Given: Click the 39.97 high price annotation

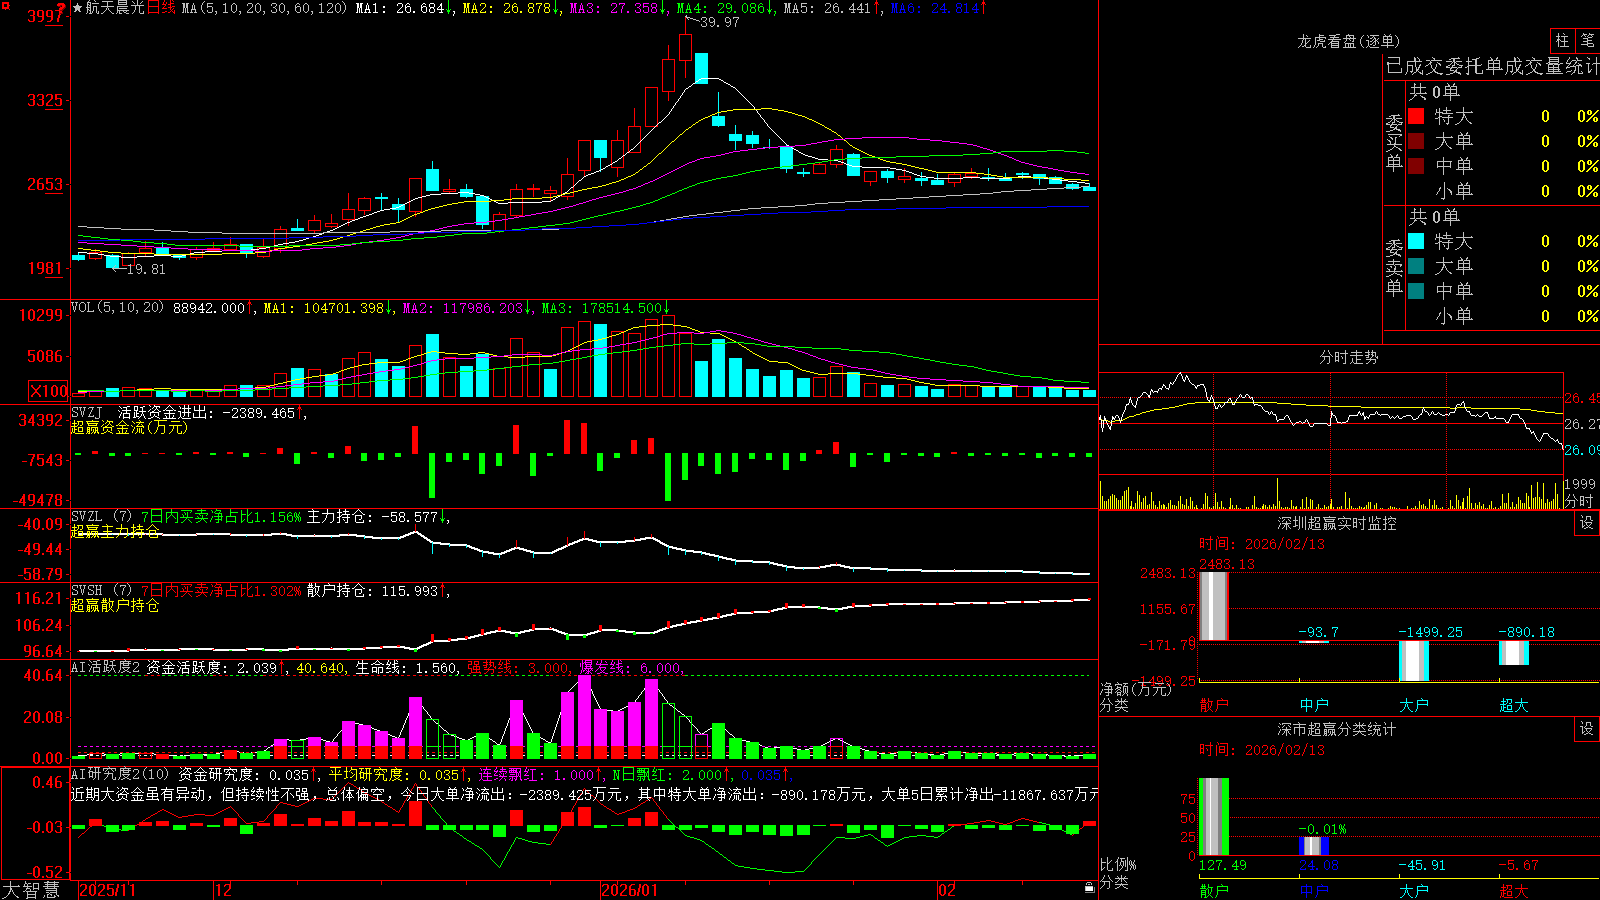Looking at the screenshot, I should pos(720,22).
